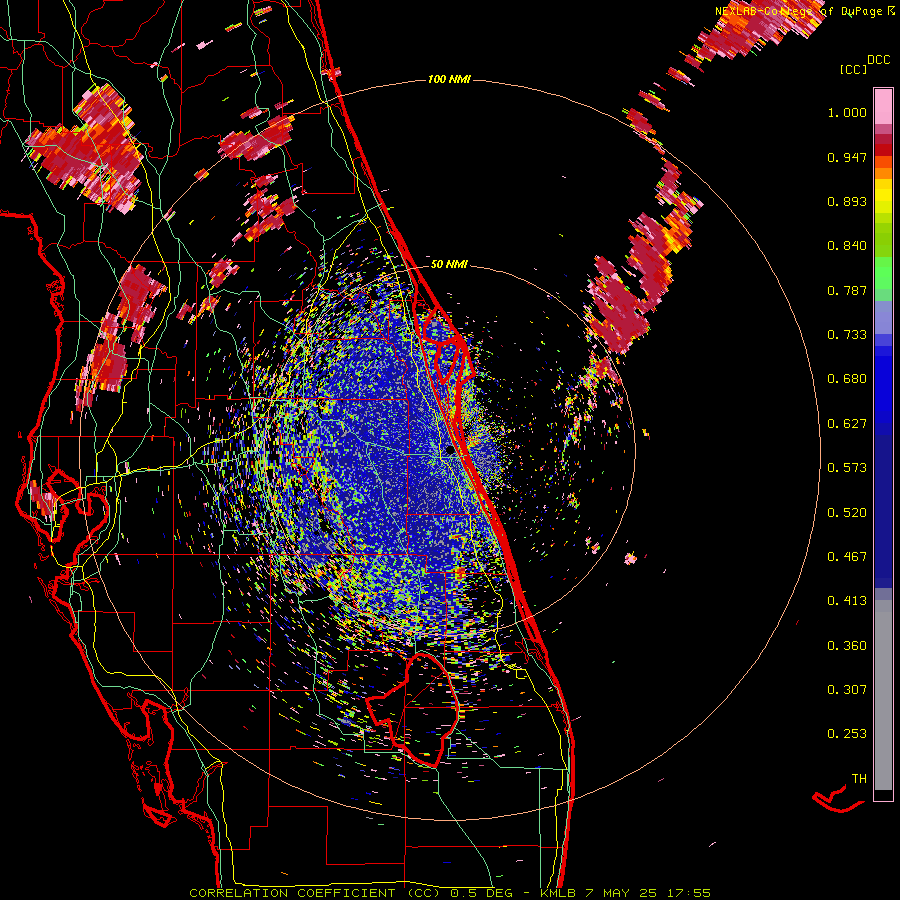Select the 0.520 legend value

click(847, 513)
